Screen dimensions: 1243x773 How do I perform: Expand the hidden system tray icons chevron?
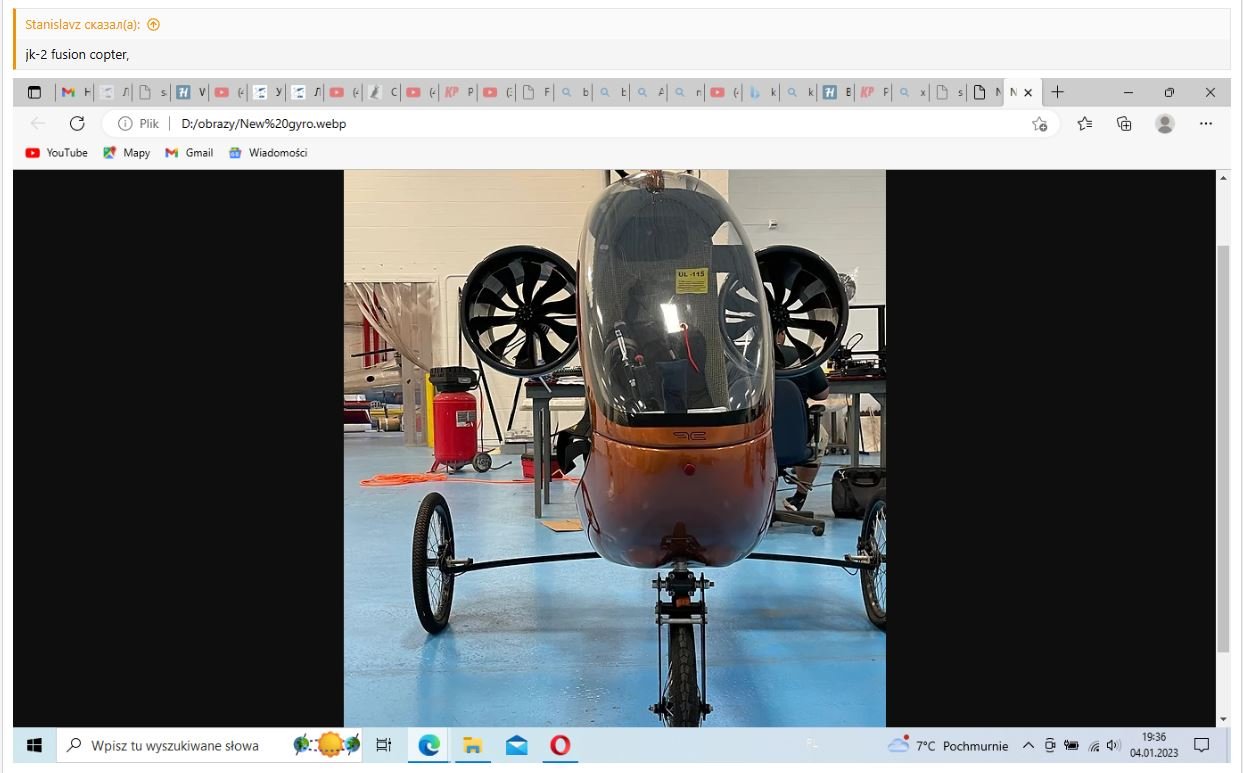point(1028,746)
